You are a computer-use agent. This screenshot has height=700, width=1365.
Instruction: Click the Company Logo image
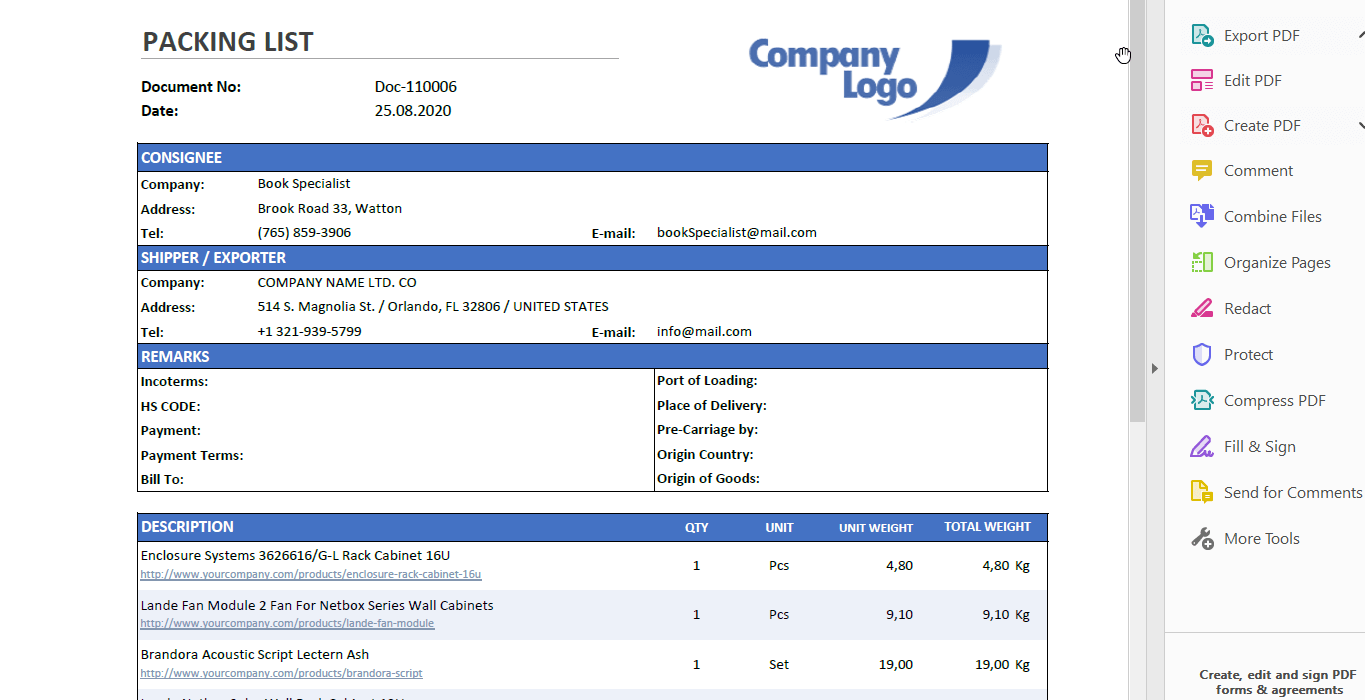click(875, 78)
